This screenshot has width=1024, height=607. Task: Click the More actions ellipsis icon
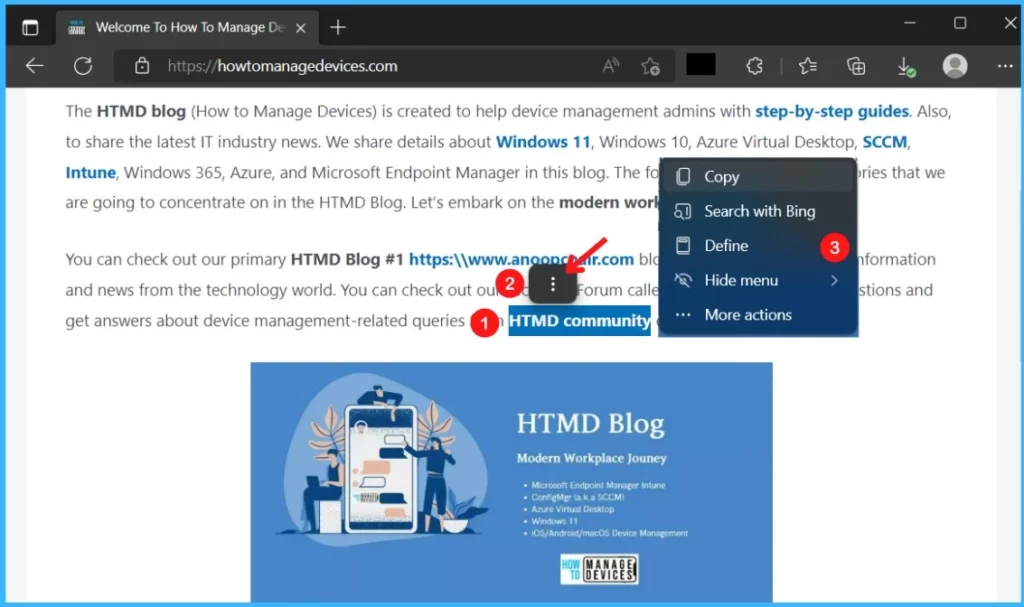[x=683, y=315]
